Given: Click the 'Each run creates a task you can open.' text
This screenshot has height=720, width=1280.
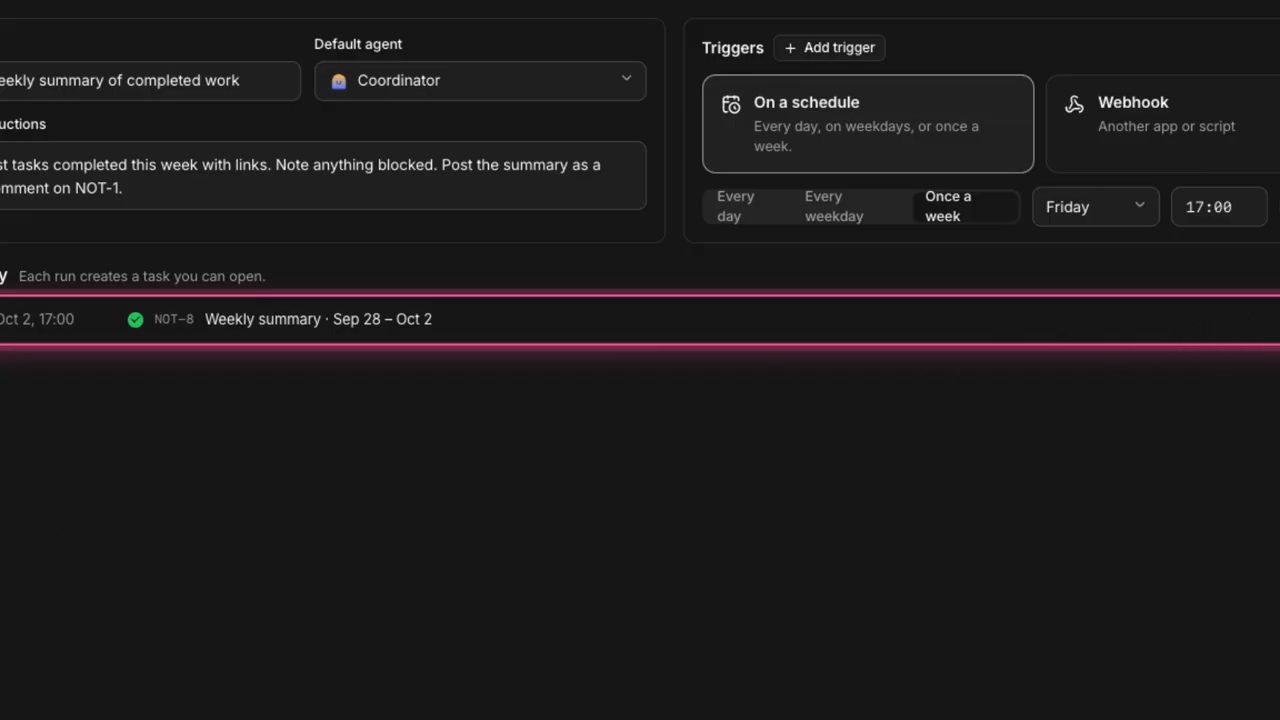Looking at the screenshot, I should (142, 276).
